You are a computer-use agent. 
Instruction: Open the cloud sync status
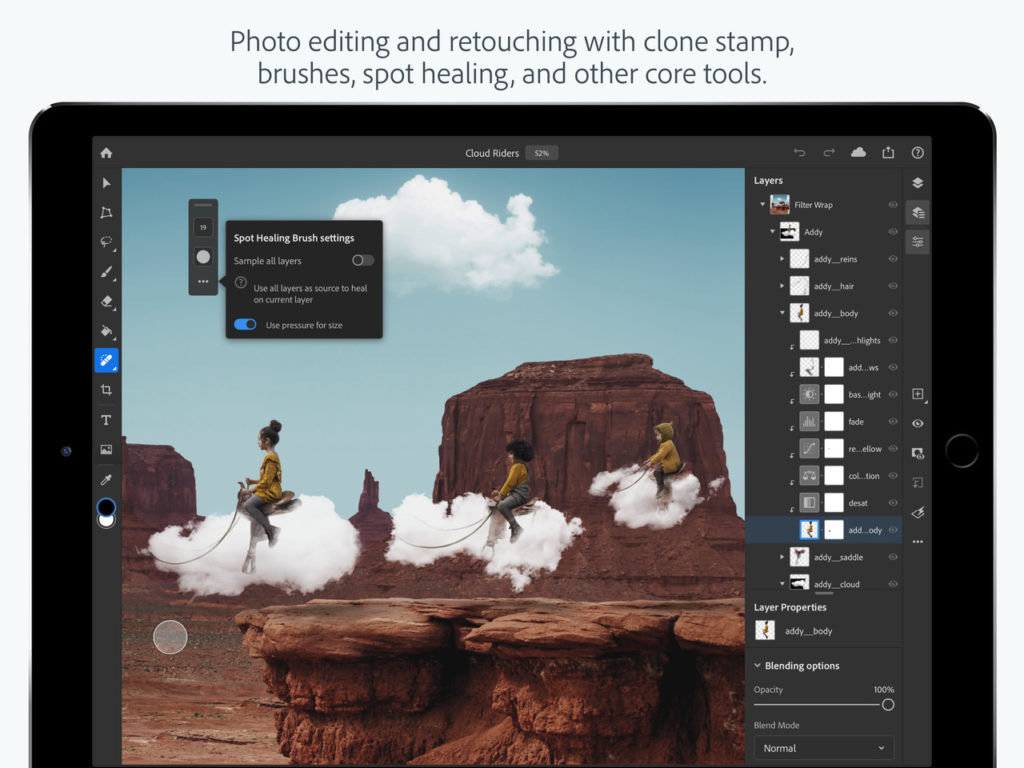tap(859, 152)
